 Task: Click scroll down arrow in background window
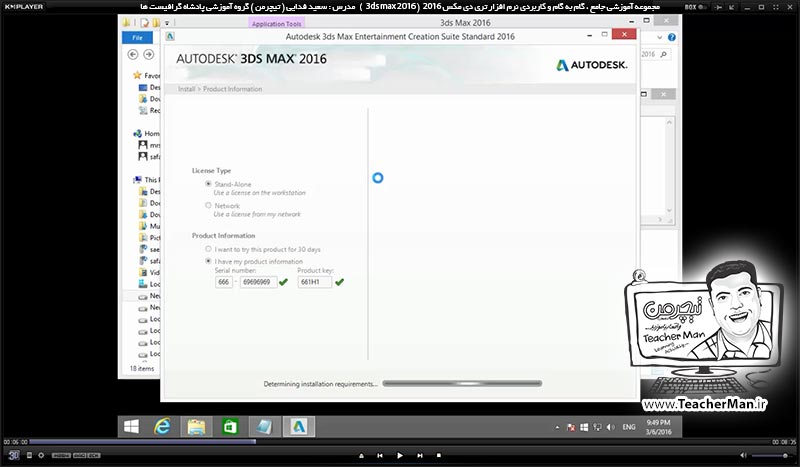669,210
